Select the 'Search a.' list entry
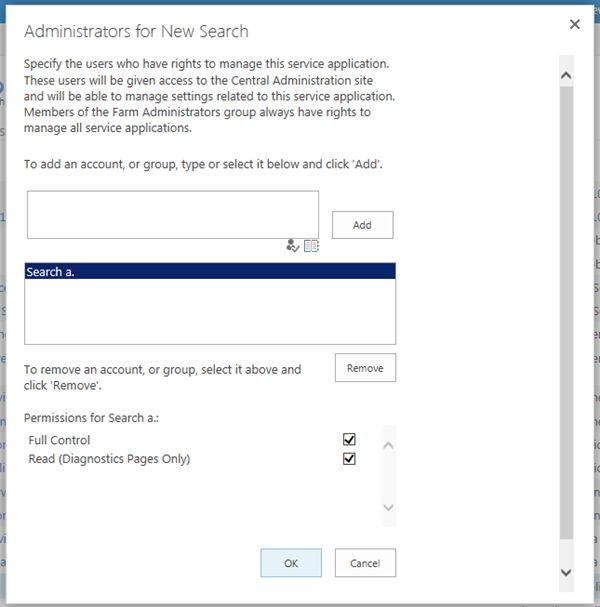 coord(210,271)
